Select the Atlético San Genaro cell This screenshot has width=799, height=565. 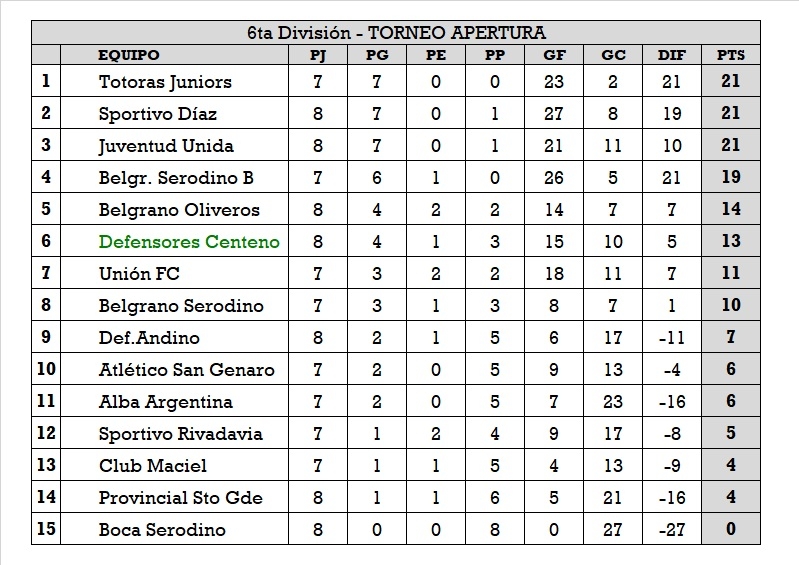(186, 370)
